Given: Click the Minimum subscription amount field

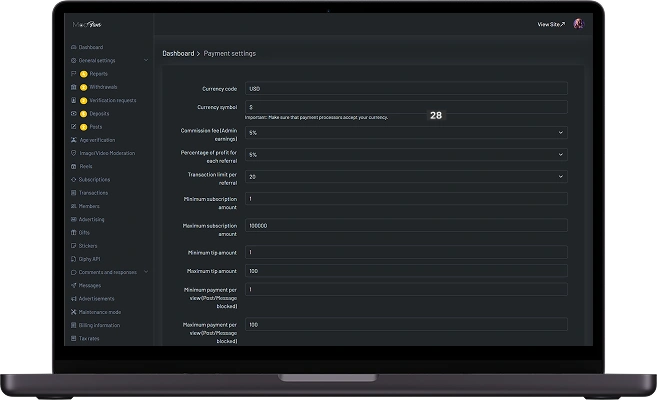Looking at the screenshot, I should (x=406, y=199).
